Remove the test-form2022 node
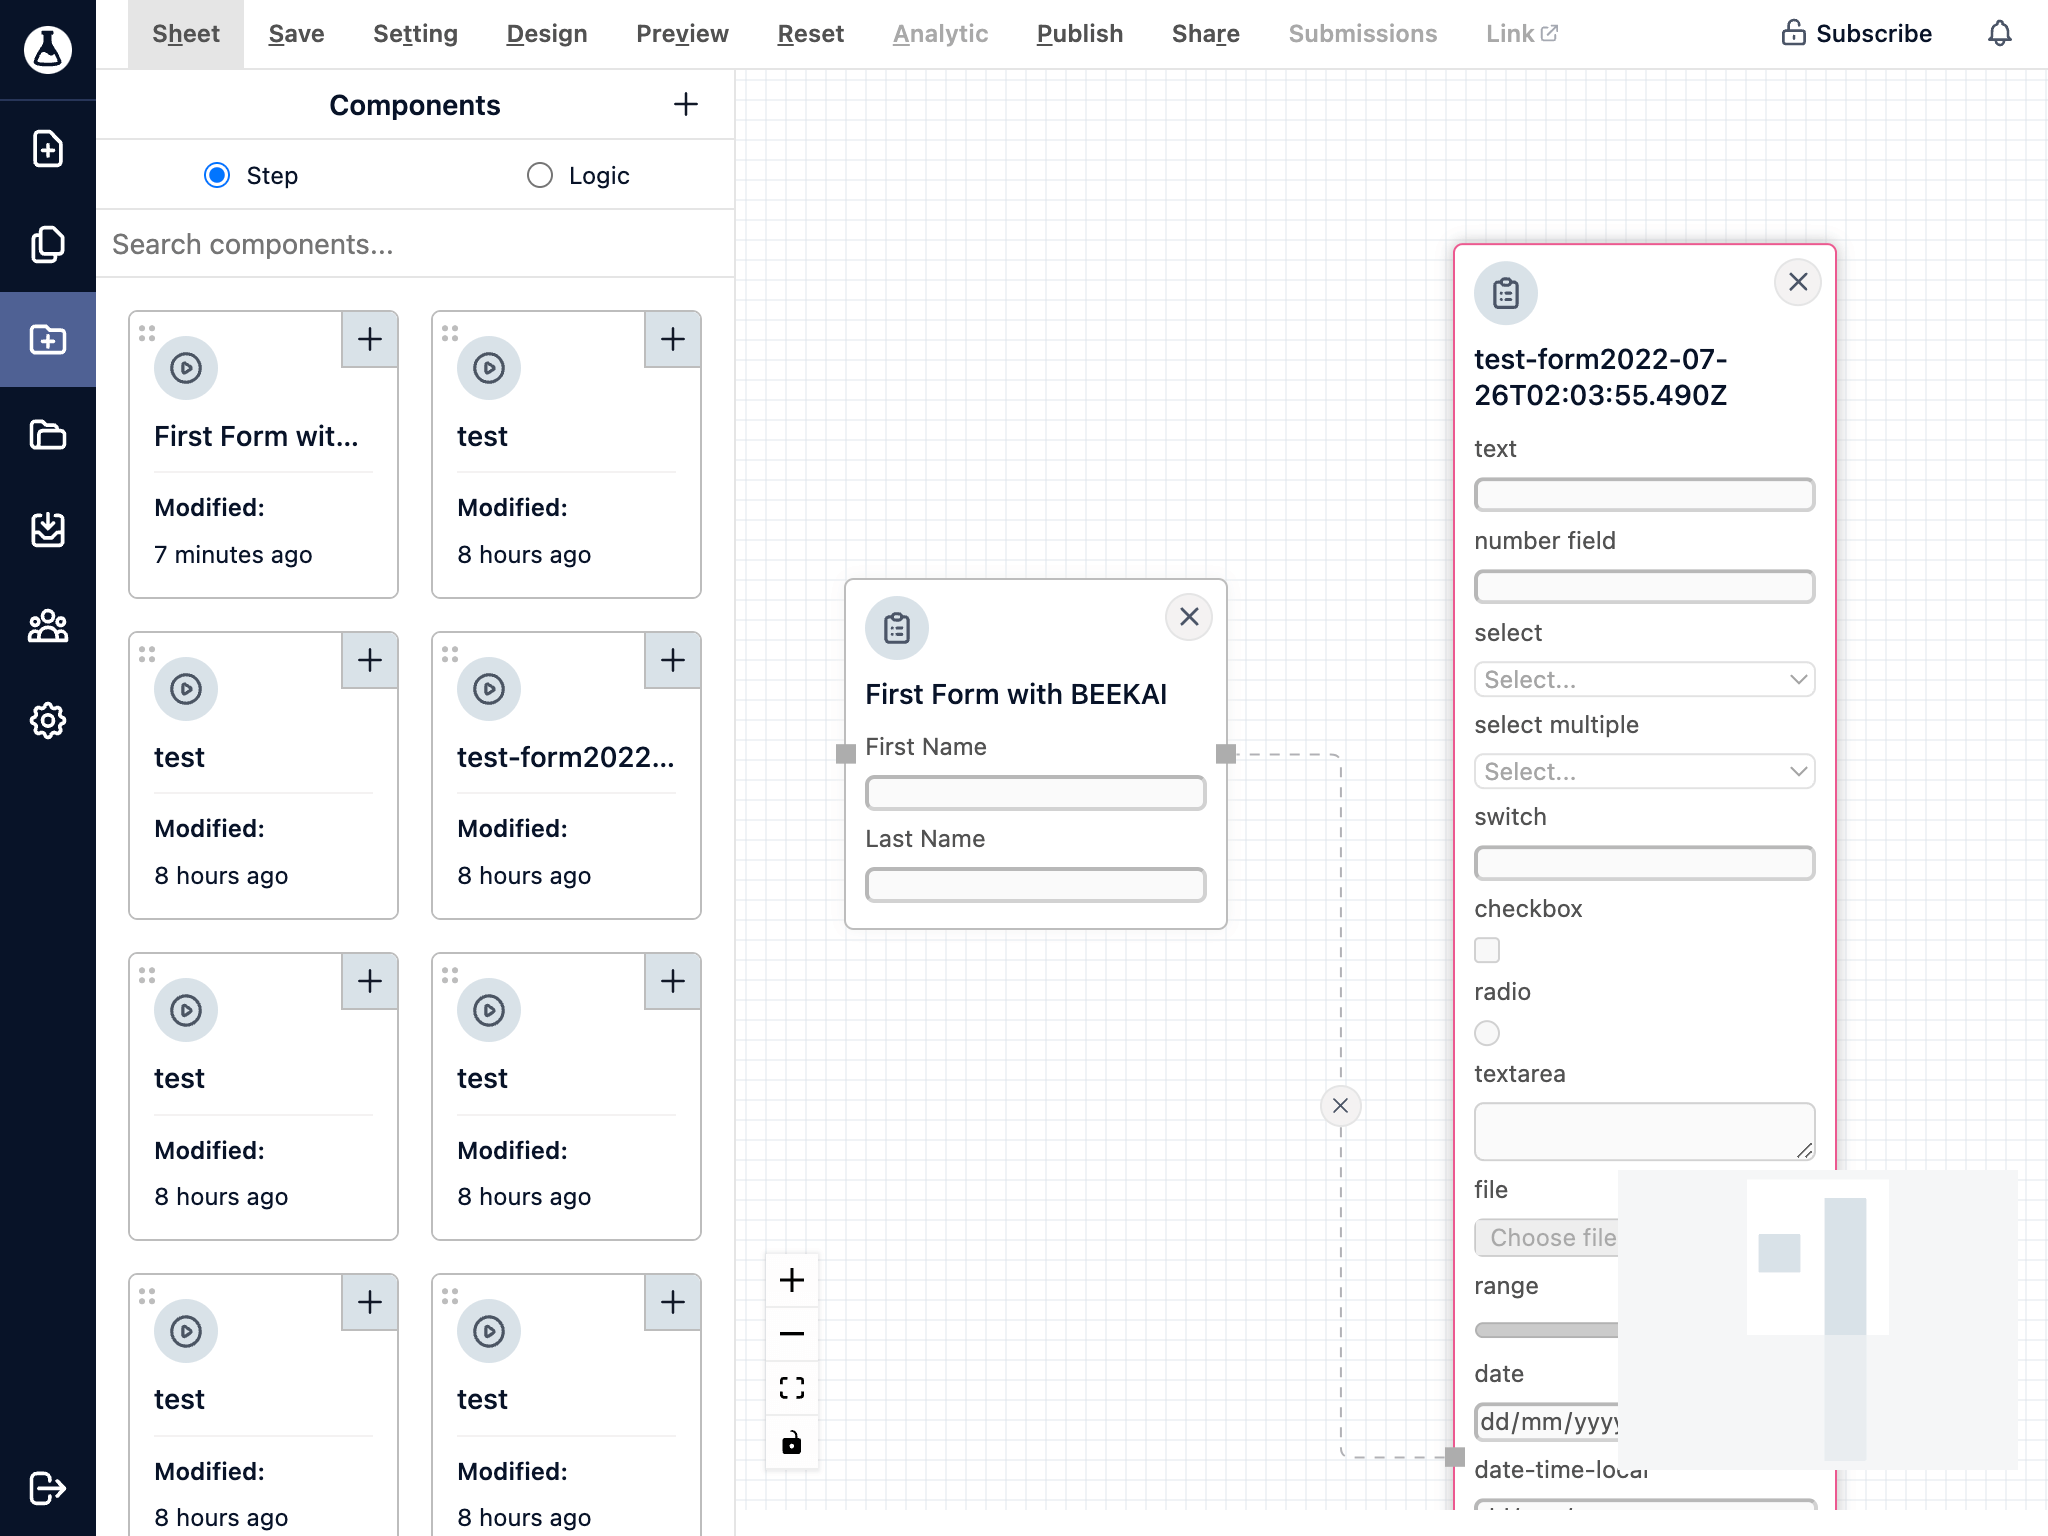Screen dimensions: 2048x1536 click(1798, 282)
